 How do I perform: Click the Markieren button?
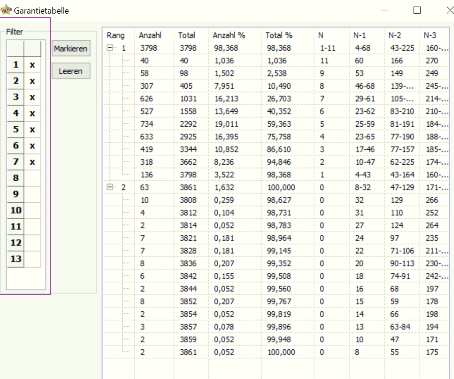point(71,49)
